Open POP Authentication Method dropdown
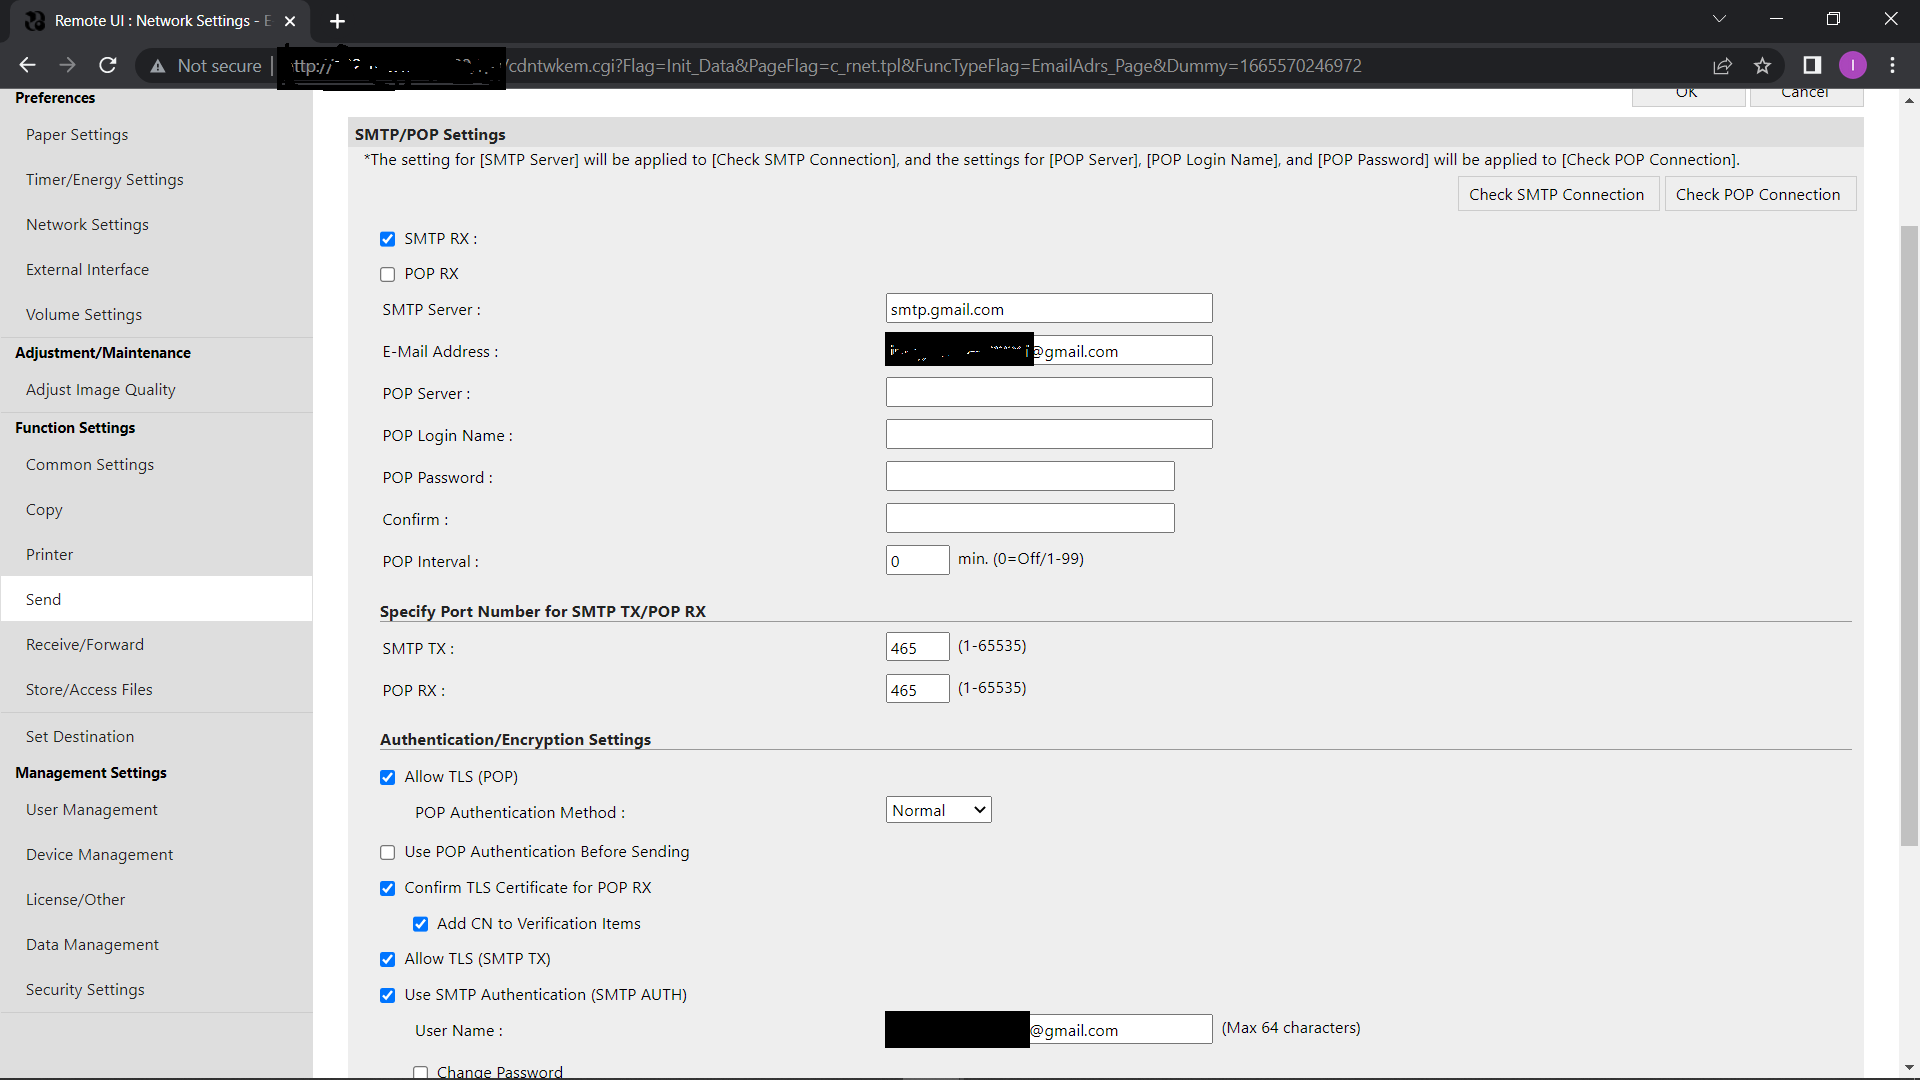 click(x=938, y=810)
